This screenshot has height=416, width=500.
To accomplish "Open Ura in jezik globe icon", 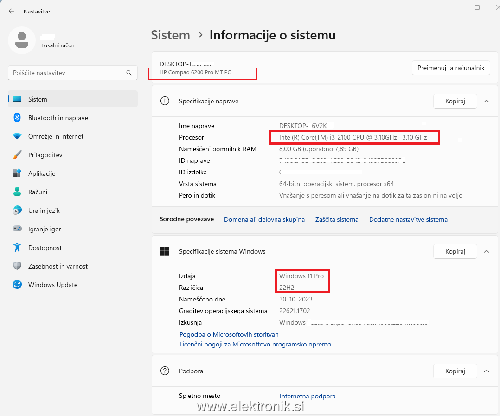I will (x=17, y=210).
